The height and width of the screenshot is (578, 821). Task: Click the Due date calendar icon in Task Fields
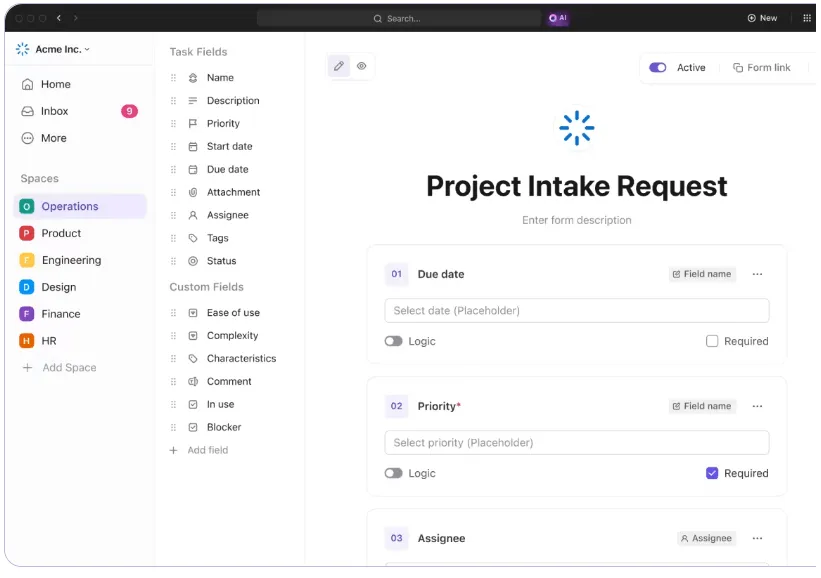(193, 170)
